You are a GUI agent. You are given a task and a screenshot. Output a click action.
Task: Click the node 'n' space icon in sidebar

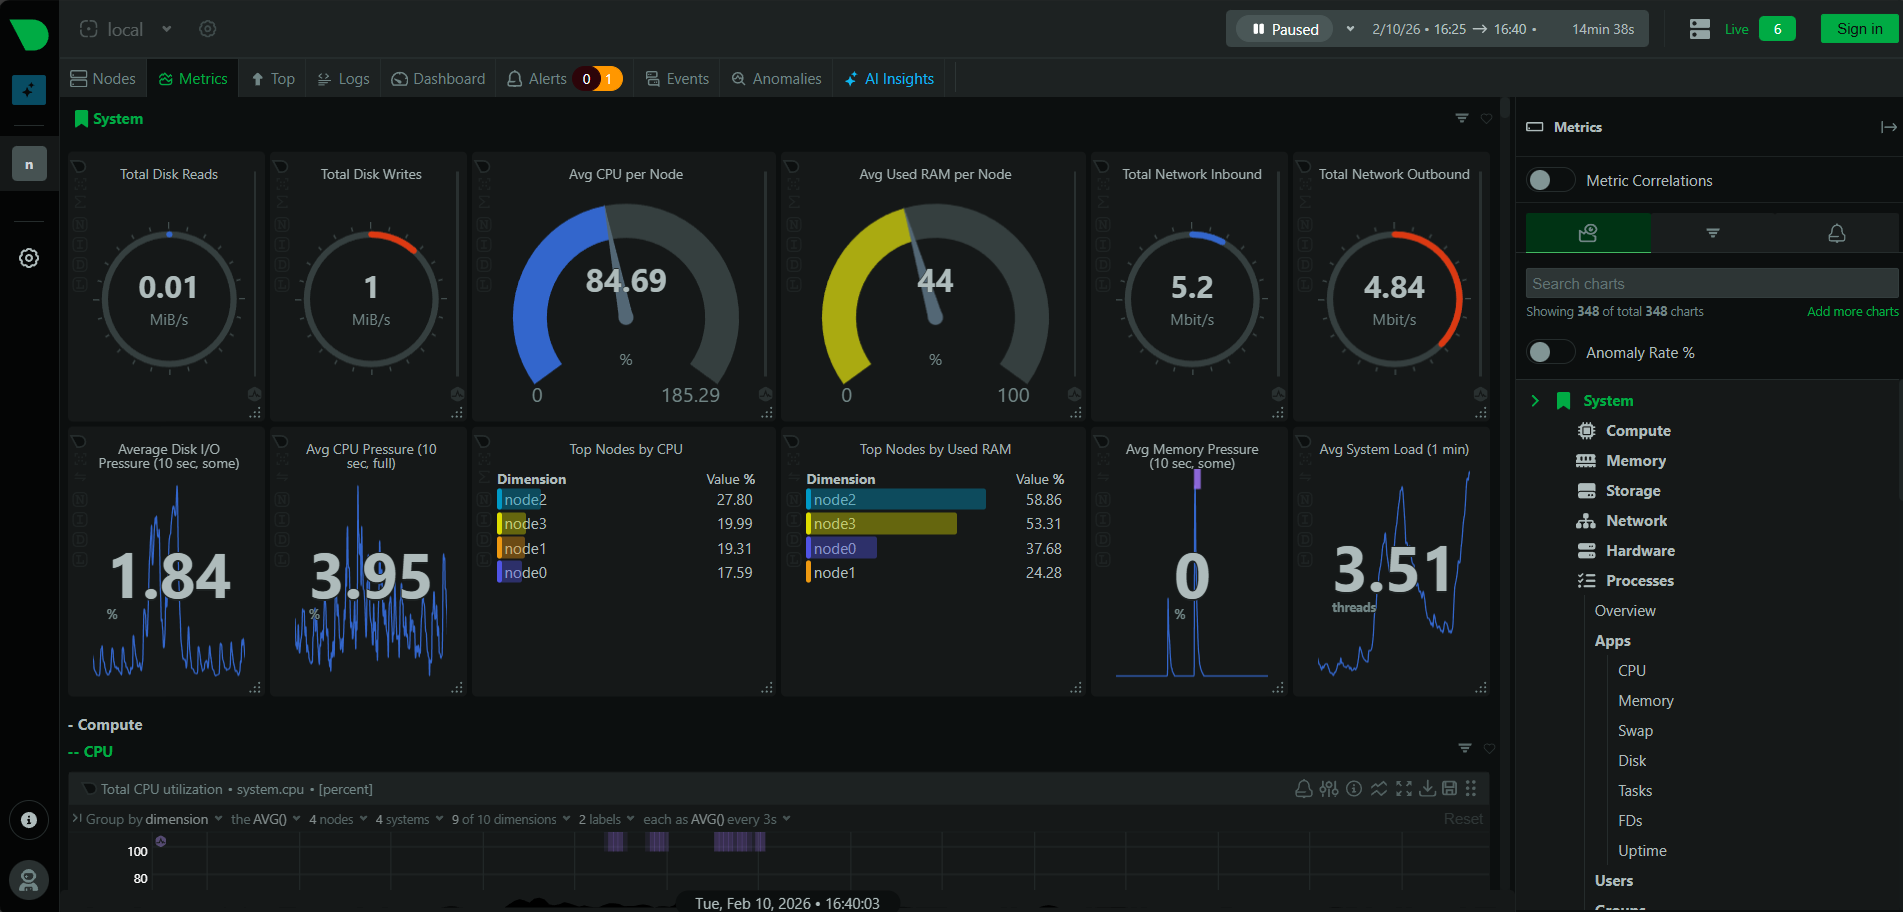pos(29,164)
